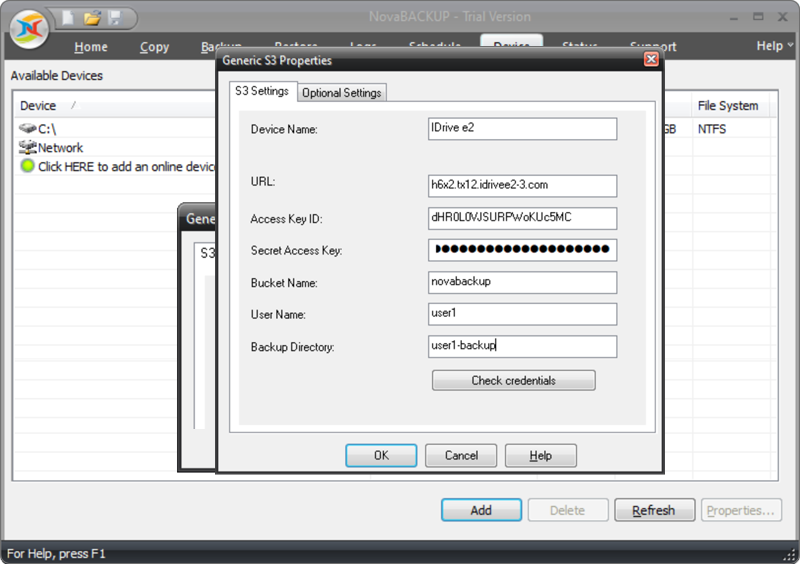Click the File System column header
The width and height of the screenshot is (800, 564).
pos(728,106)
